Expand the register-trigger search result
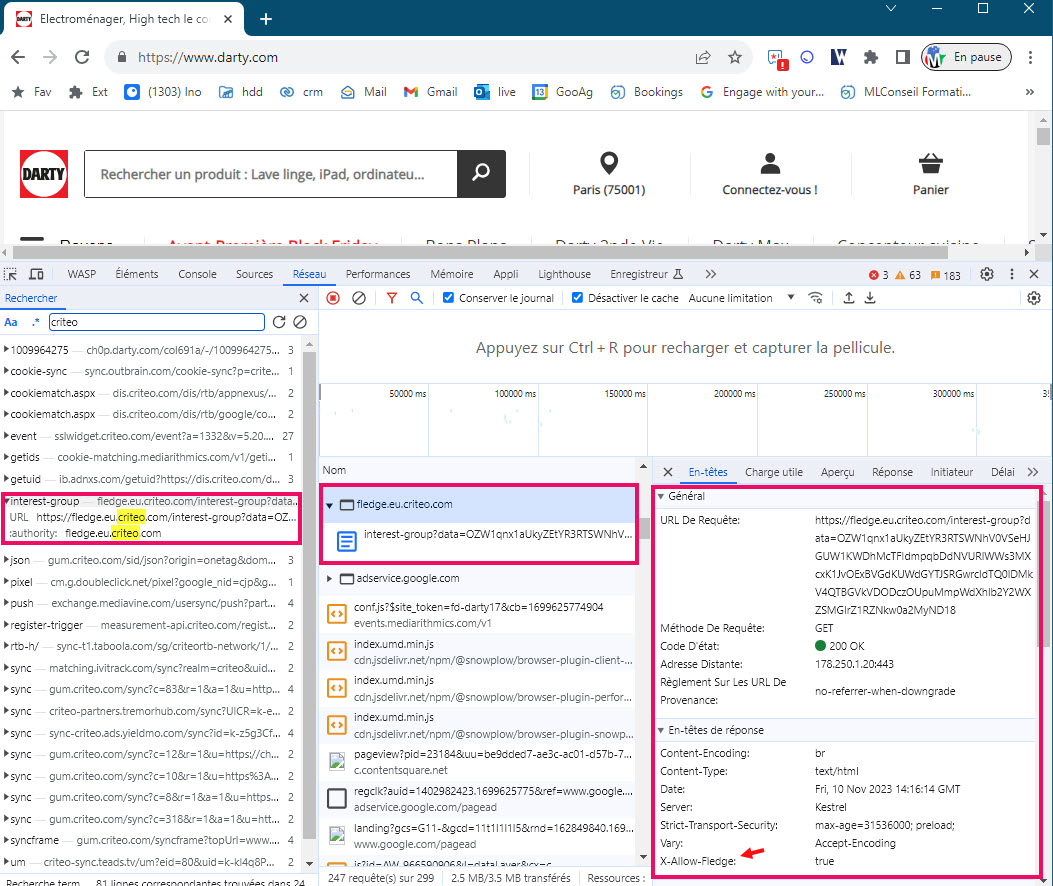Screen dimensions: 1053x886 [x=6, y=625]
